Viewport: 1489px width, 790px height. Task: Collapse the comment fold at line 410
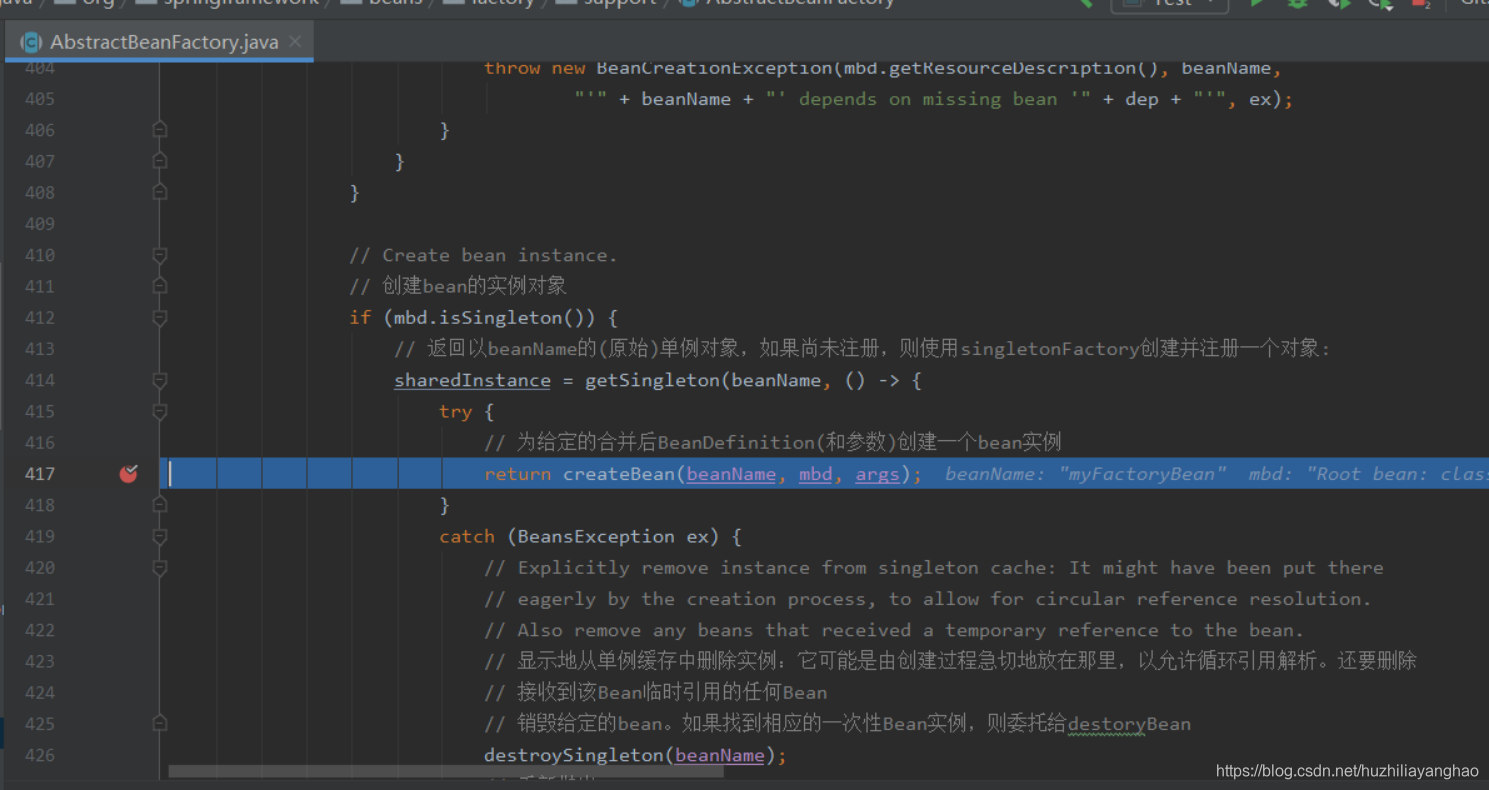(x=159, y=255)
